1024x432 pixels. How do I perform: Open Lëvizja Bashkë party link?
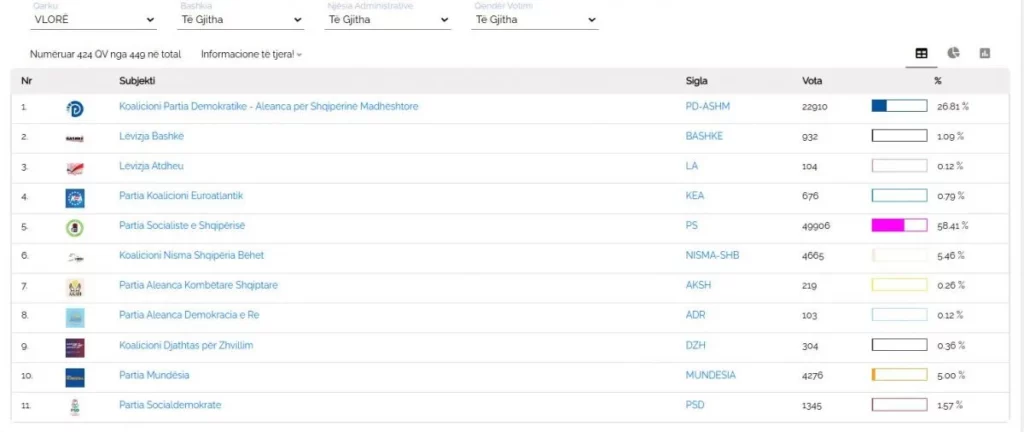tap(151, 136)
